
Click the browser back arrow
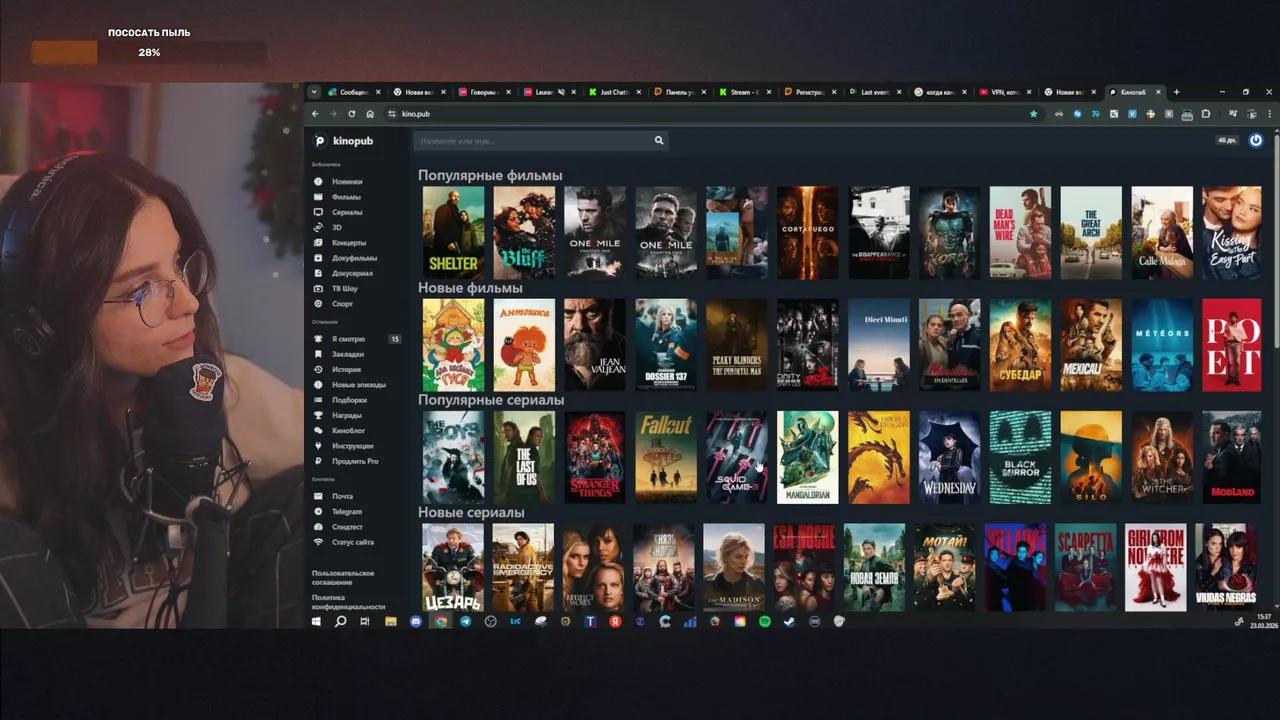315,114
